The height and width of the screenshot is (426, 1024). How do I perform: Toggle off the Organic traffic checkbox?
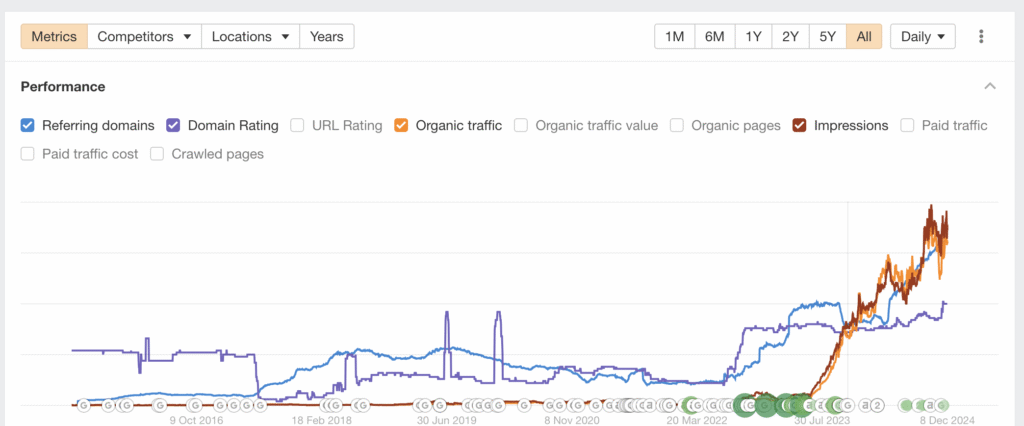click(x=401, y=126)
